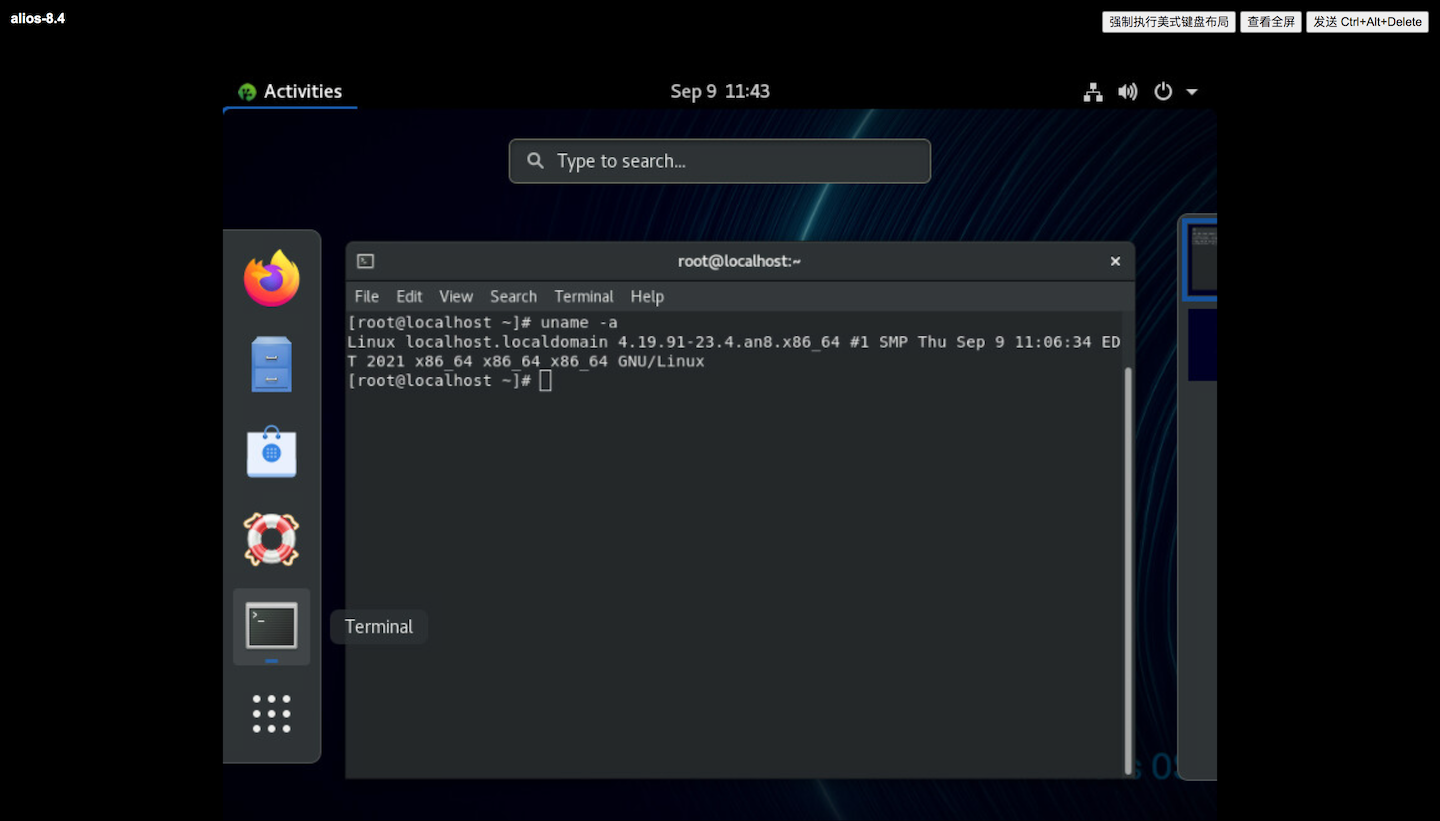Click the Terminal dock icon
The height and width of the screenshot is (821, 1440).
tap(271, 626)
